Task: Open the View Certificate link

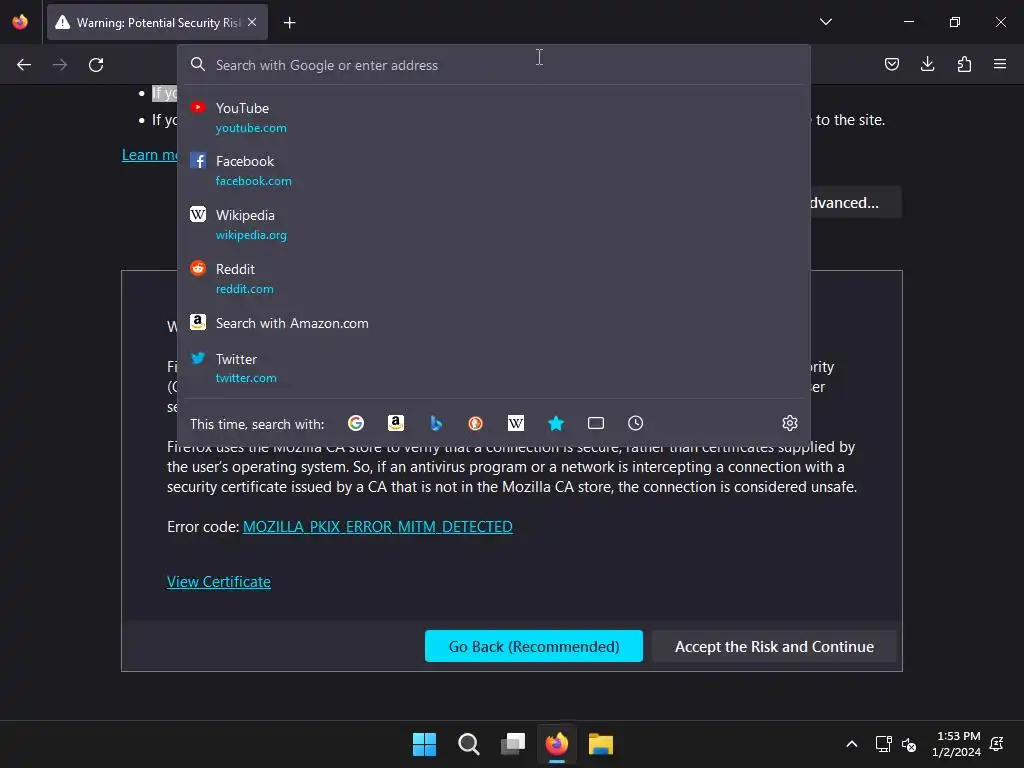Action: [x=219, y=582]
